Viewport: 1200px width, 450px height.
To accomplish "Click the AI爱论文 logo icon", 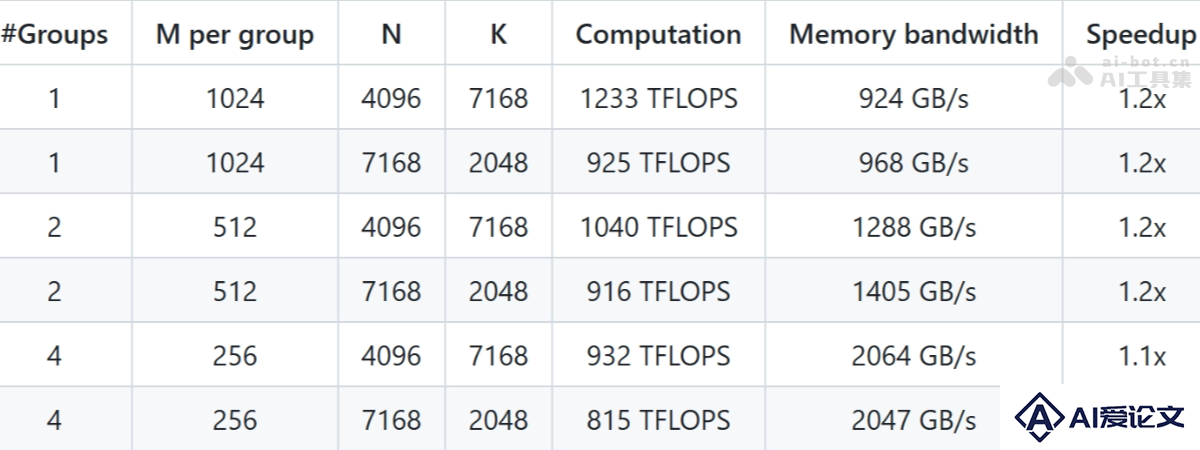I will tap(1038, 417).
